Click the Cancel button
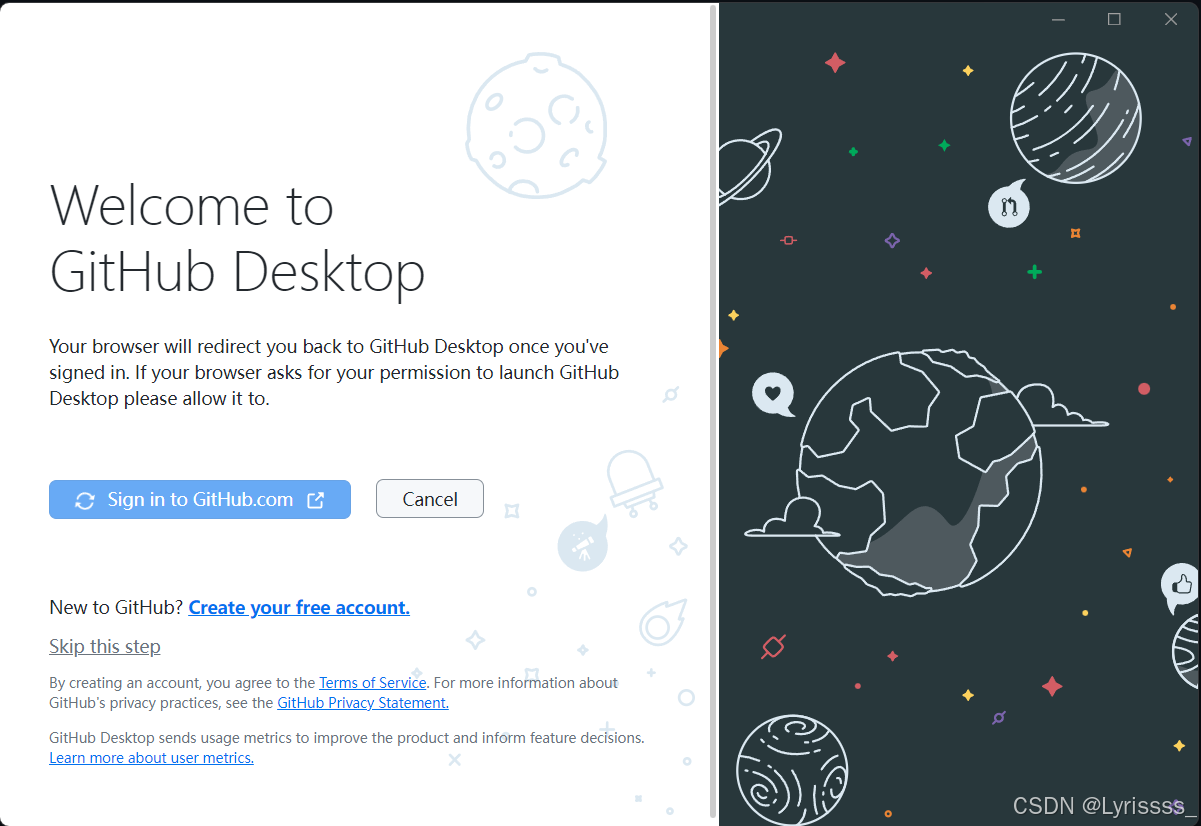The width and height of the screenshot is (1201, 826). [430, 499]
